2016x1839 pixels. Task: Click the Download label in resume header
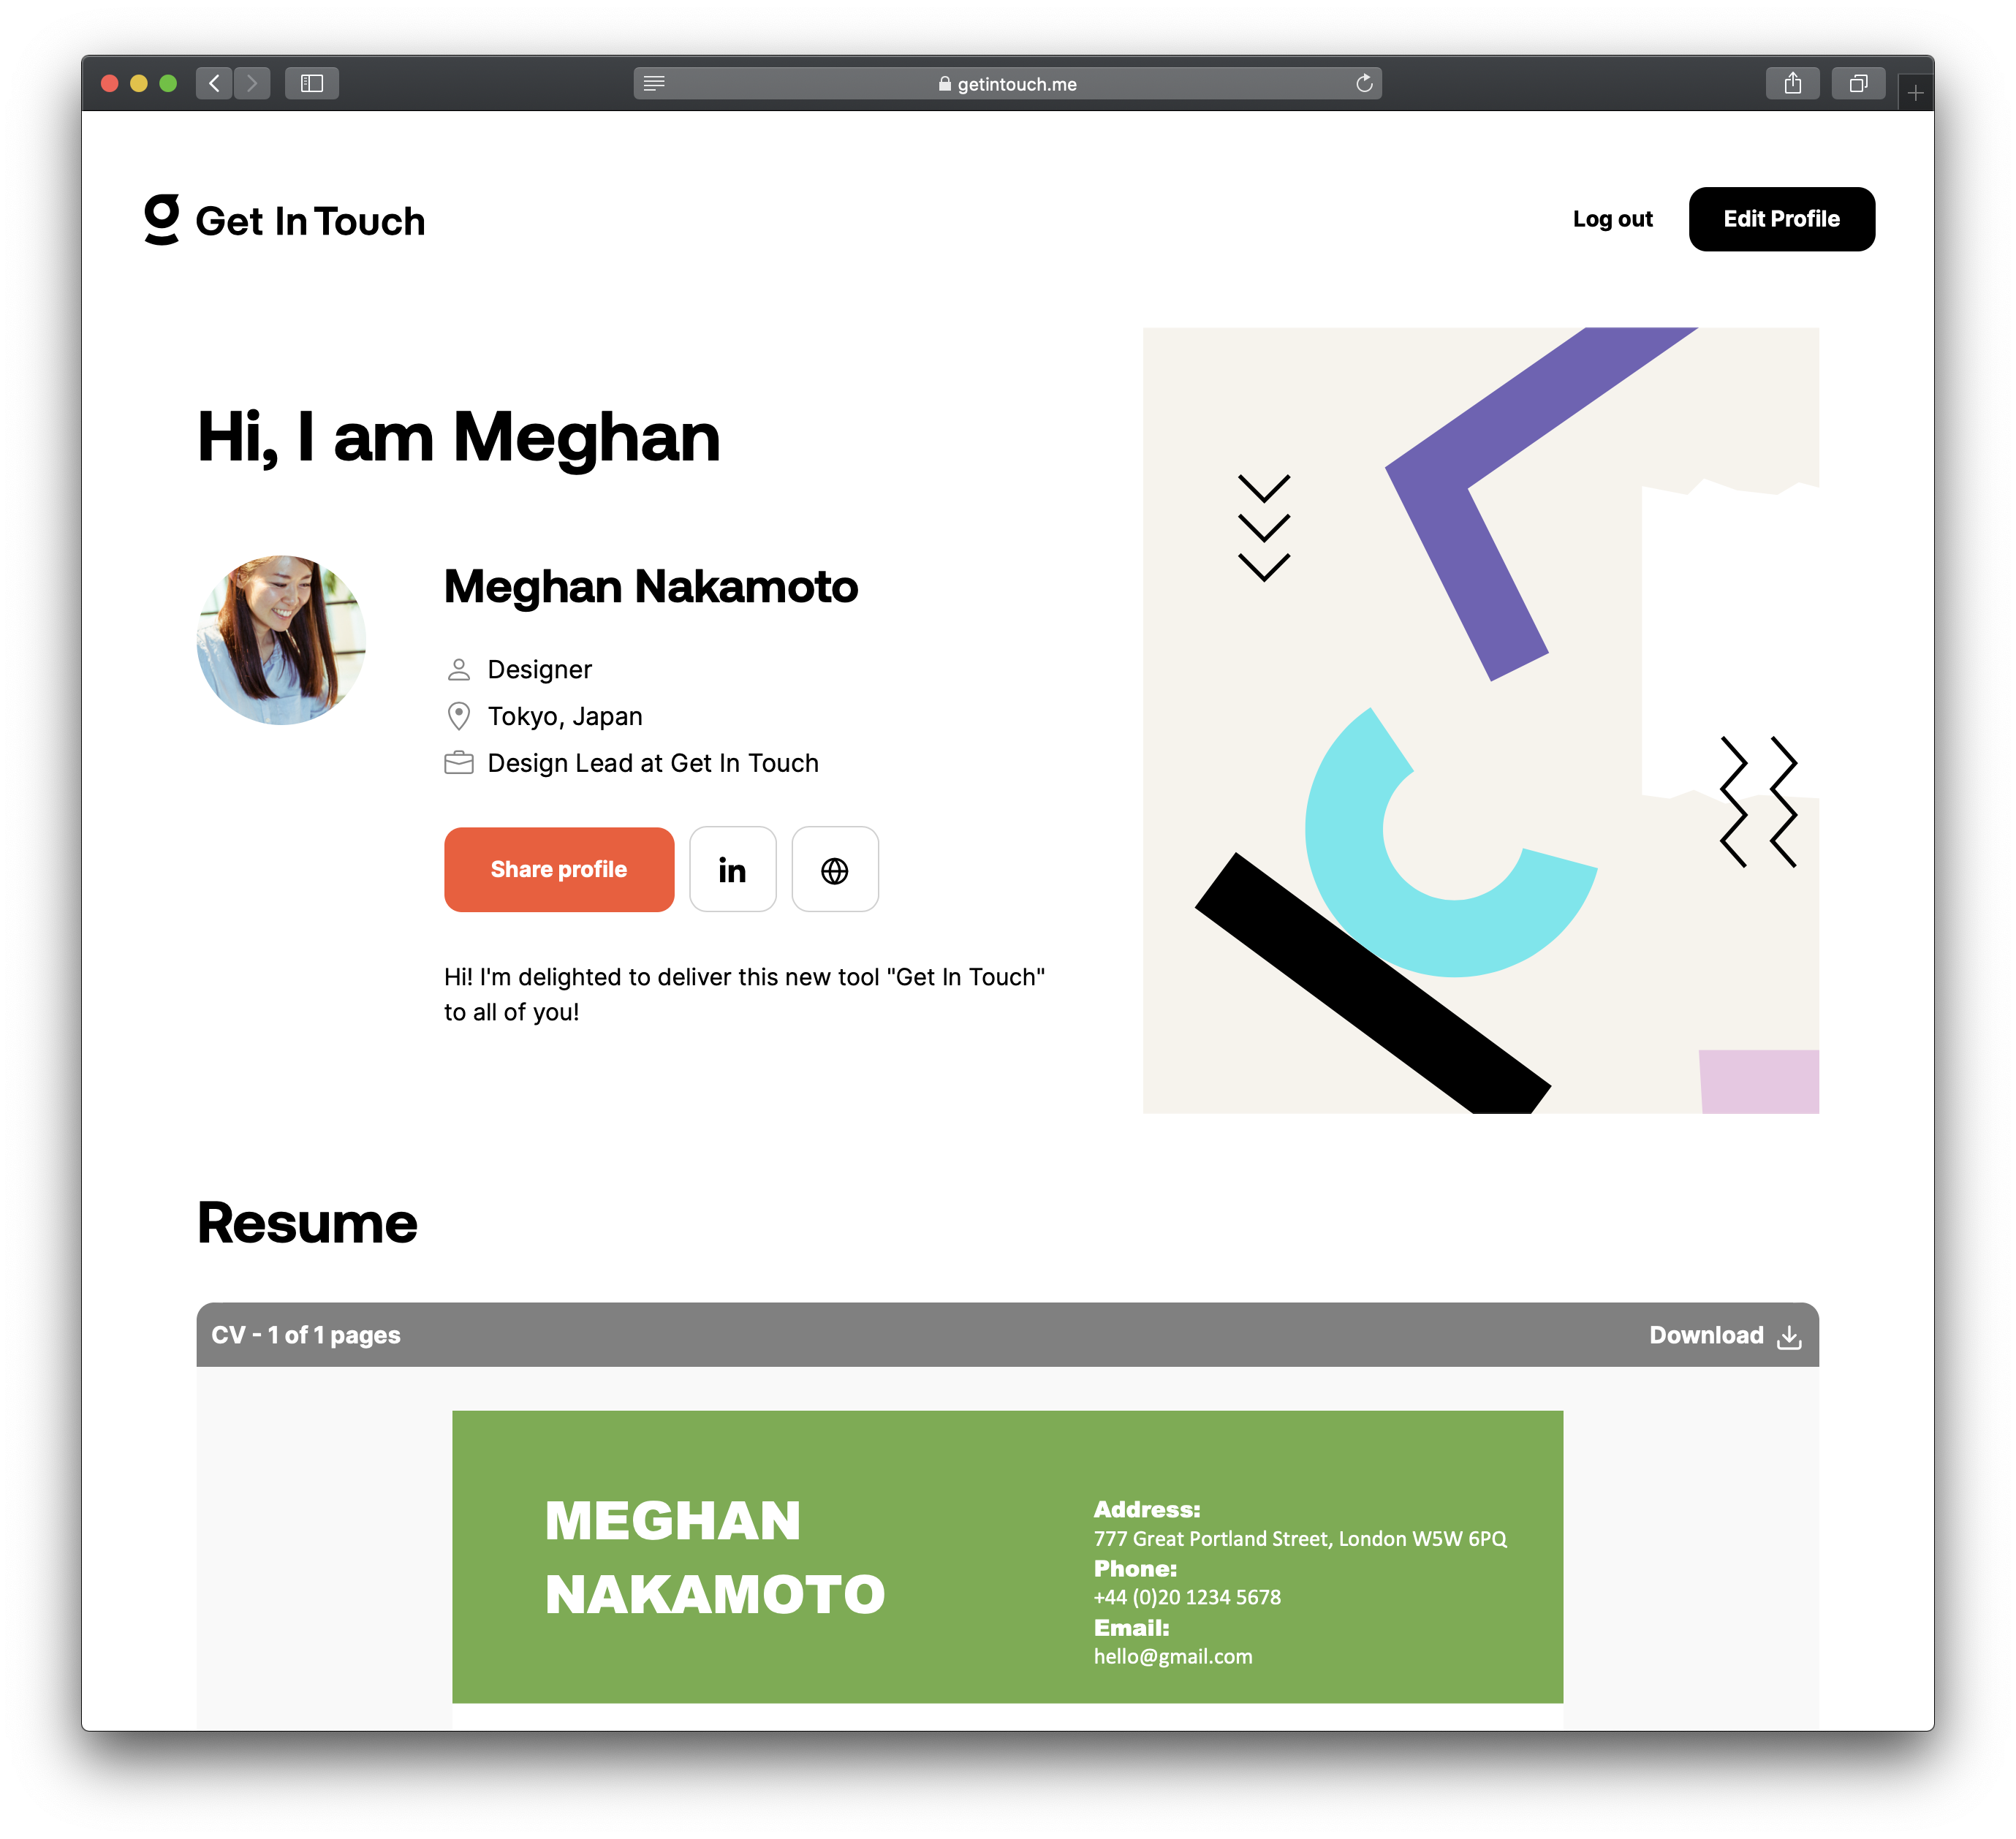[1705, 1335]
